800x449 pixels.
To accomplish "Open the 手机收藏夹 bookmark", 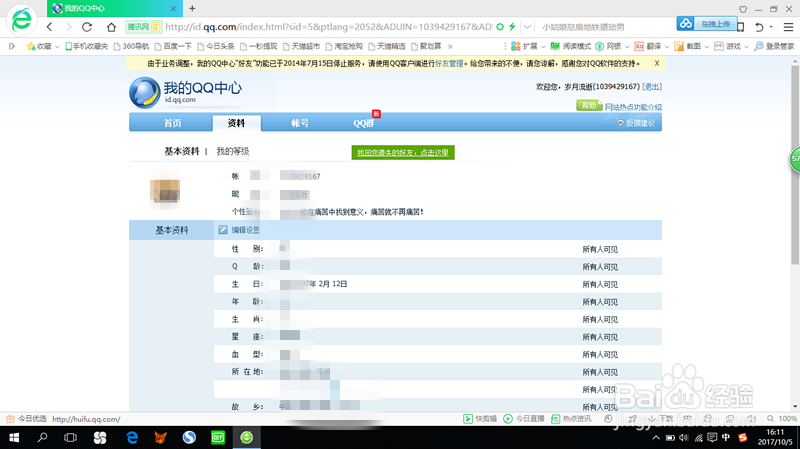I will 86,46.
